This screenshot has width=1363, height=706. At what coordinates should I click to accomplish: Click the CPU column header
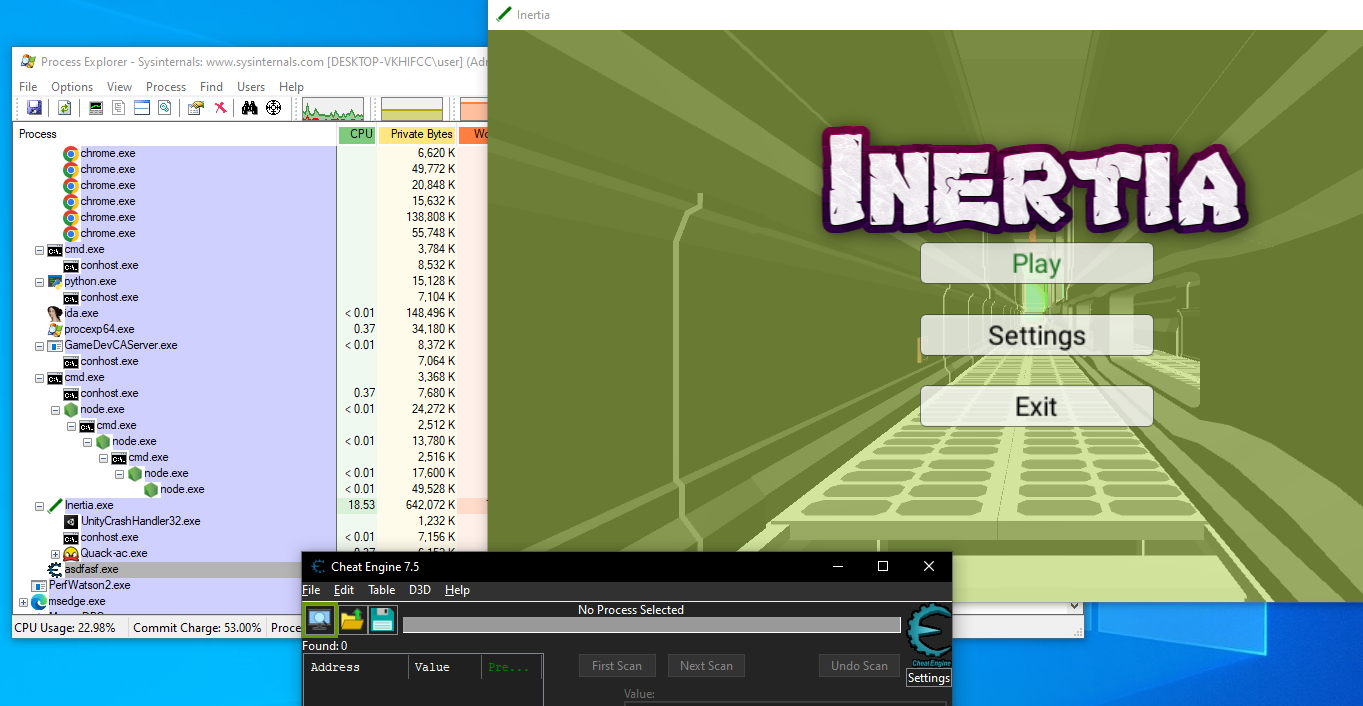[x=360, y=134]
